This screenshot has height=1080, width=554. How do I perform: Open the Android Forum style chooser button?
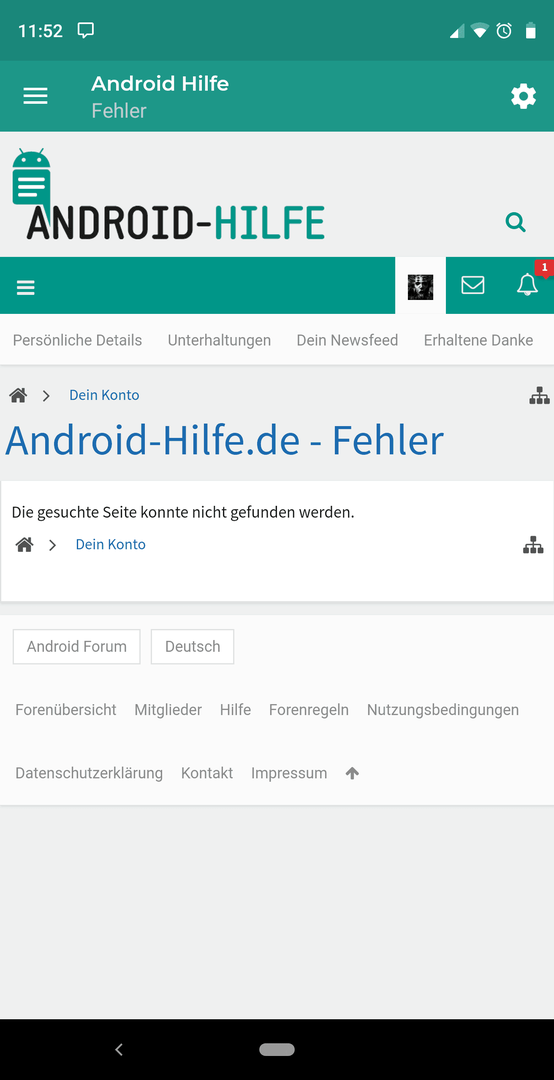pyautogui.click(x=76, y=647)
